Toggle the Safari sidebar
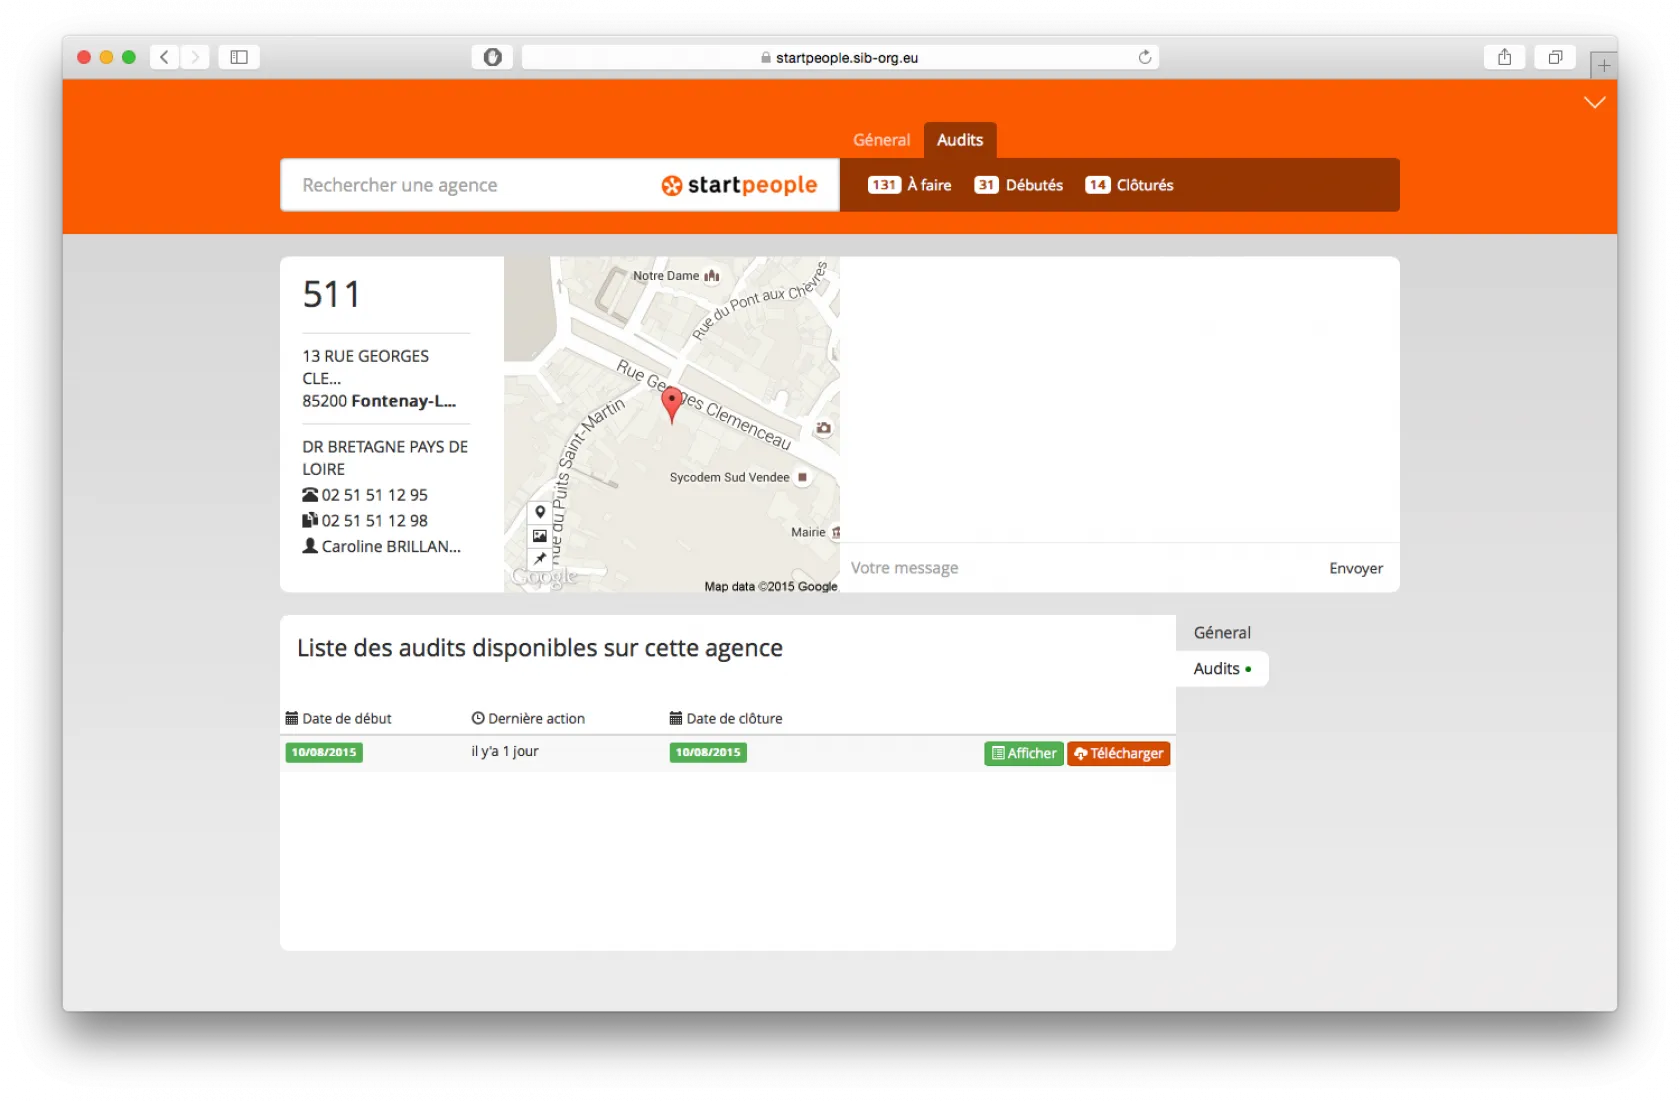Image resolution: width=1680 pixels, height=1101 pixels. 239,57
